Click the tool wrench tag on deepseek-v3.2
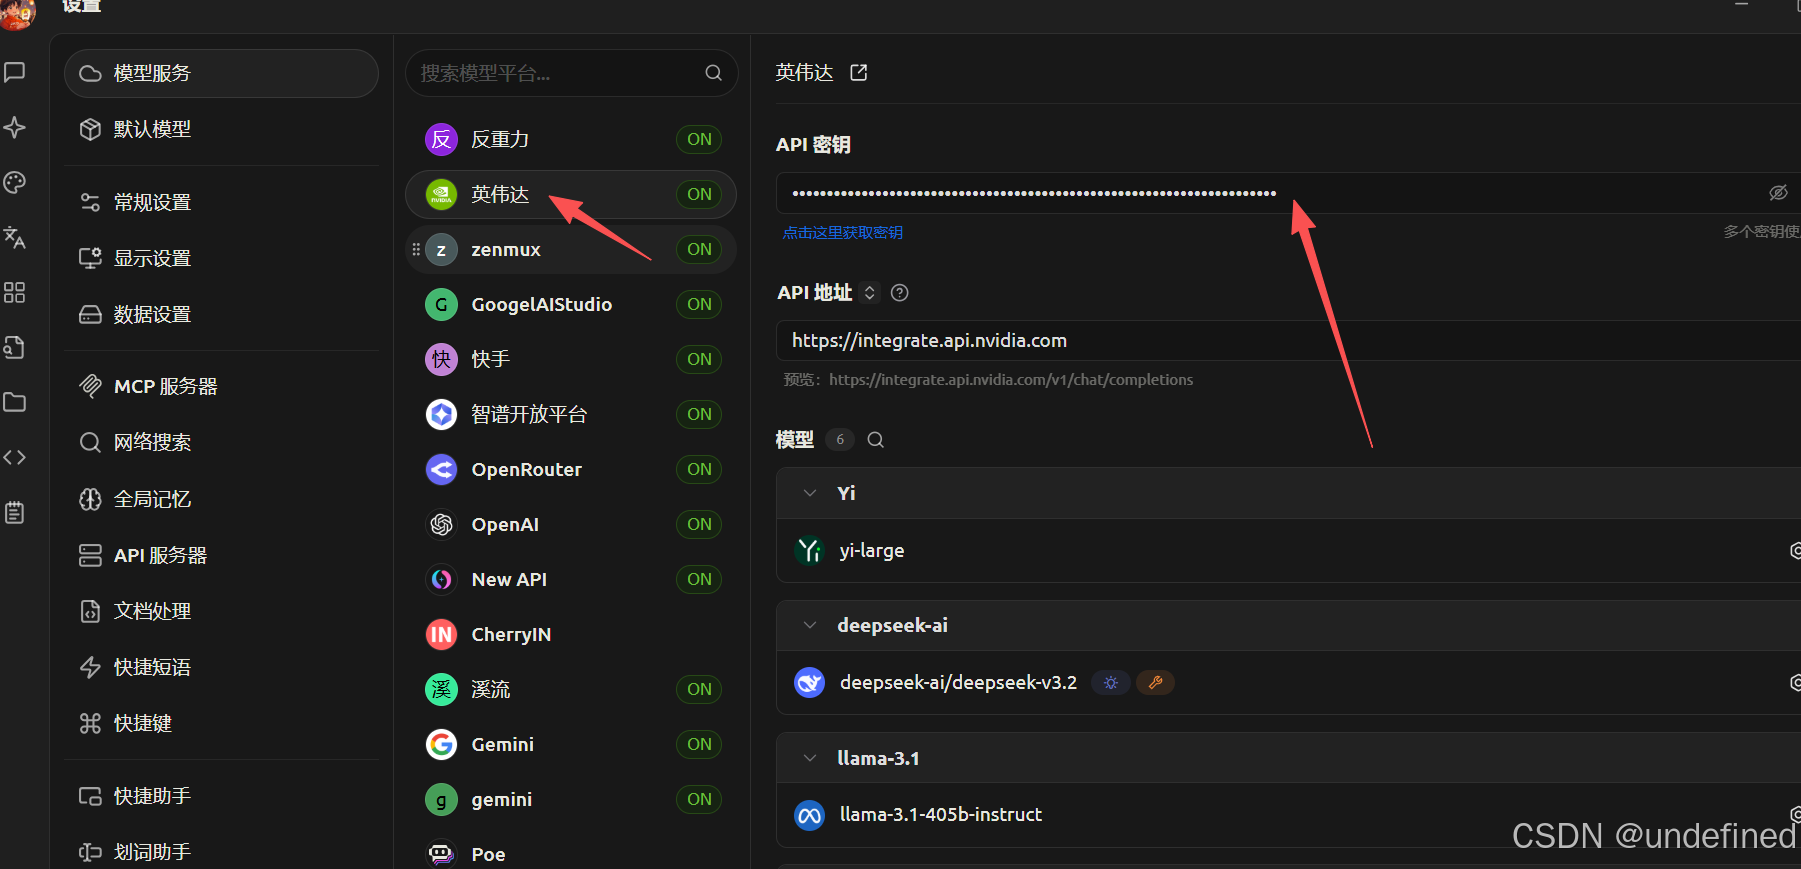The image size is (1801, 869). (1155, 682)
